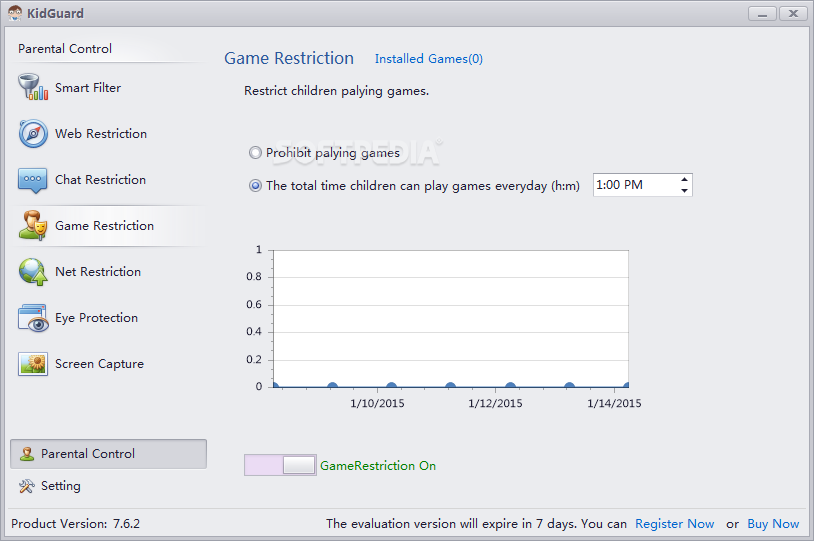The height and width of the screenshot is (541, 814).
Task: Click the Setting tools icon
Action: click(26, 486)
